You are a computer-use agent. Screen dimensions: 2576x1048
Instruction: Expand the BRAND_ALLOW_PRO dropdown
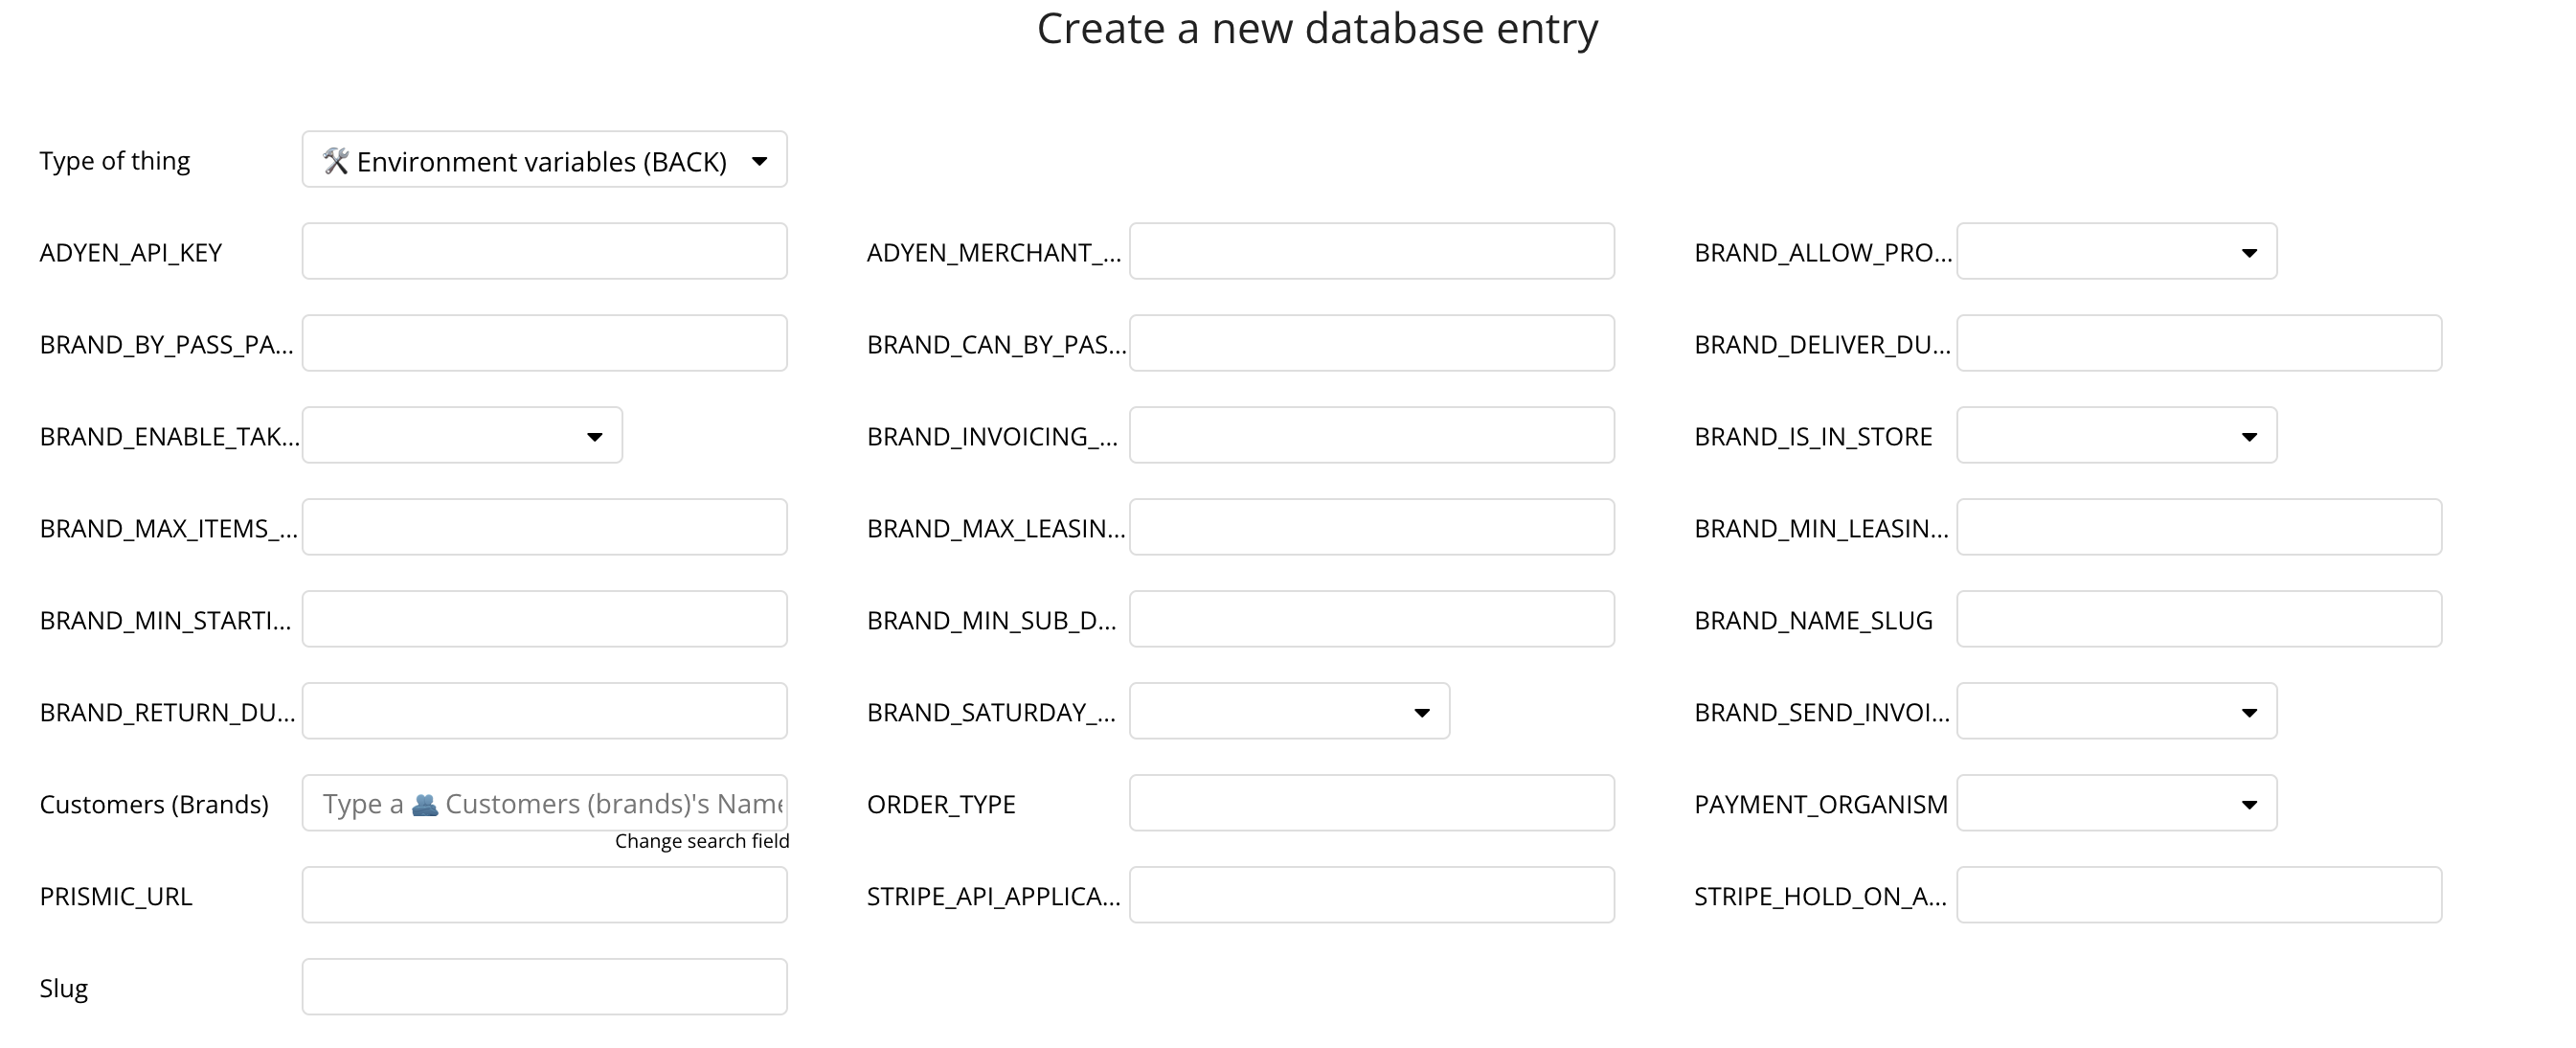click(2116, 252)
